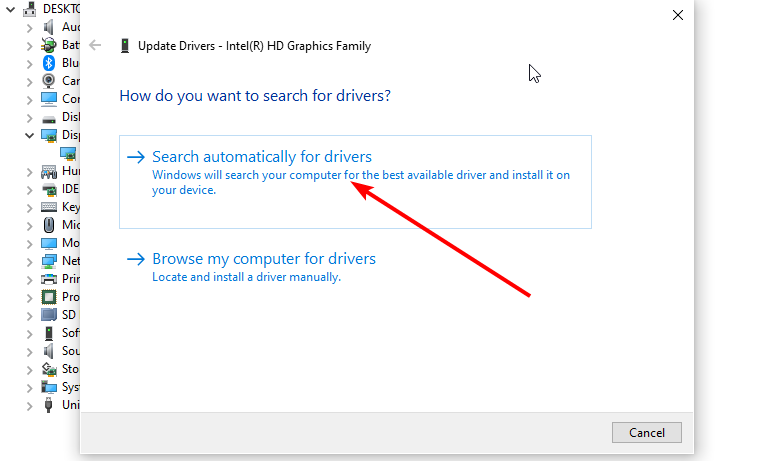Expand the 'Mo' monitors node chevron
This screenshot has height=461, width=775.
point(29,244)
